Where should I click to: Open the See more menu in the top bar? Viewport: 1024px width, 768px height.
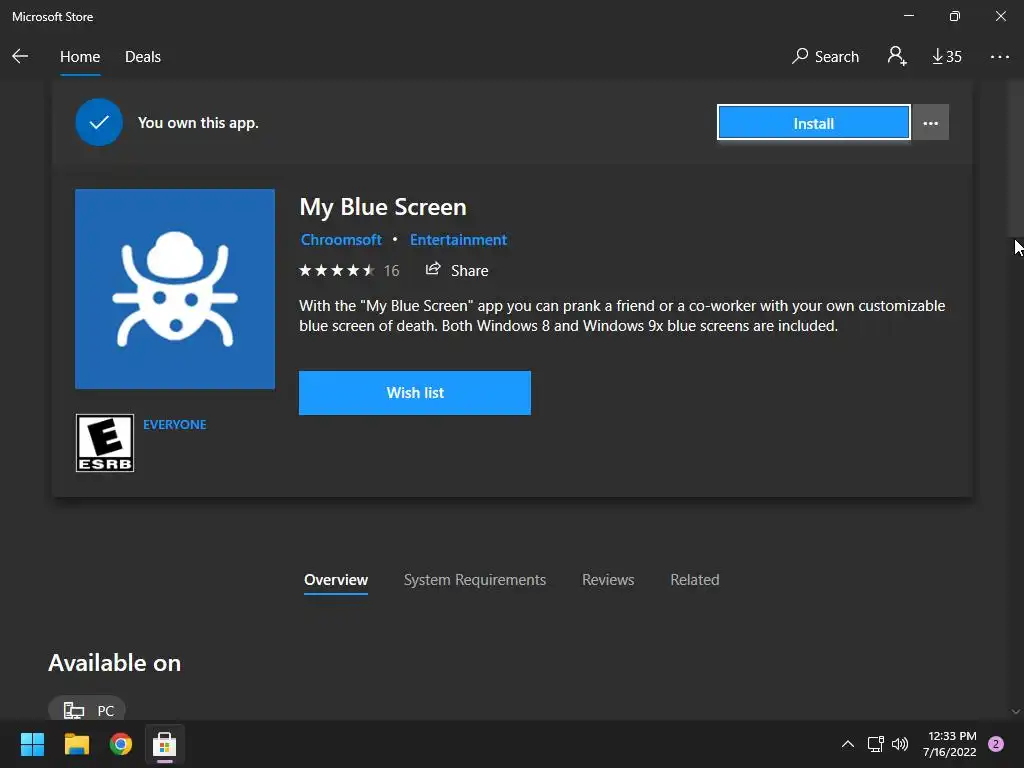(1000, 57)
